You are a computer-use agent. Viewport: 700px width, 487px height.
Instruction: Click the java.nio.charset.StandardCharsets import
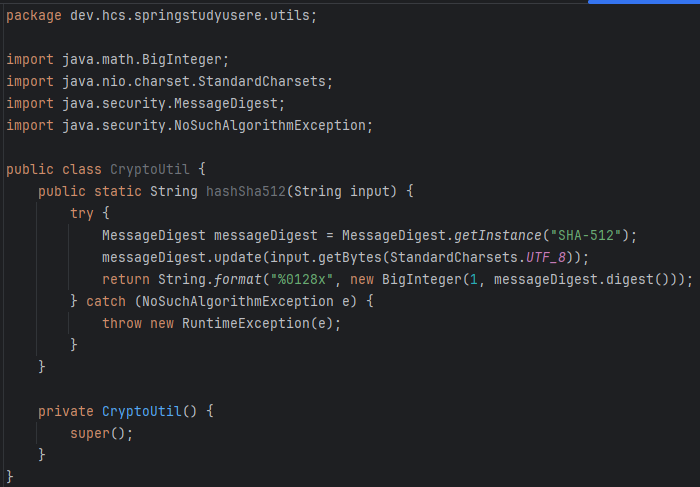point(194,81)
